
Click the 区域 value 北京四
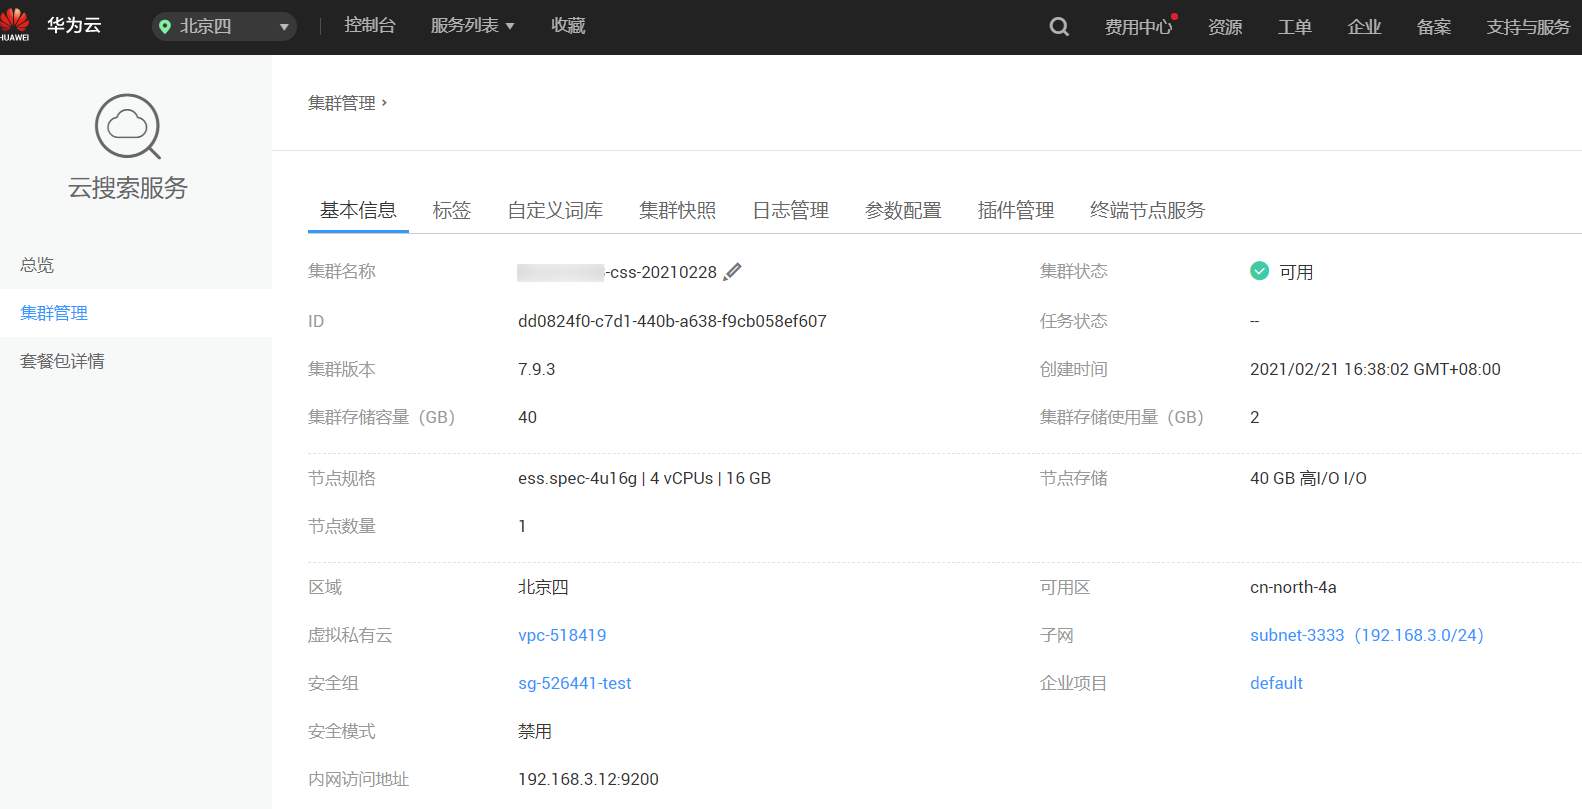pyautogui.click(x=543, y=587)
